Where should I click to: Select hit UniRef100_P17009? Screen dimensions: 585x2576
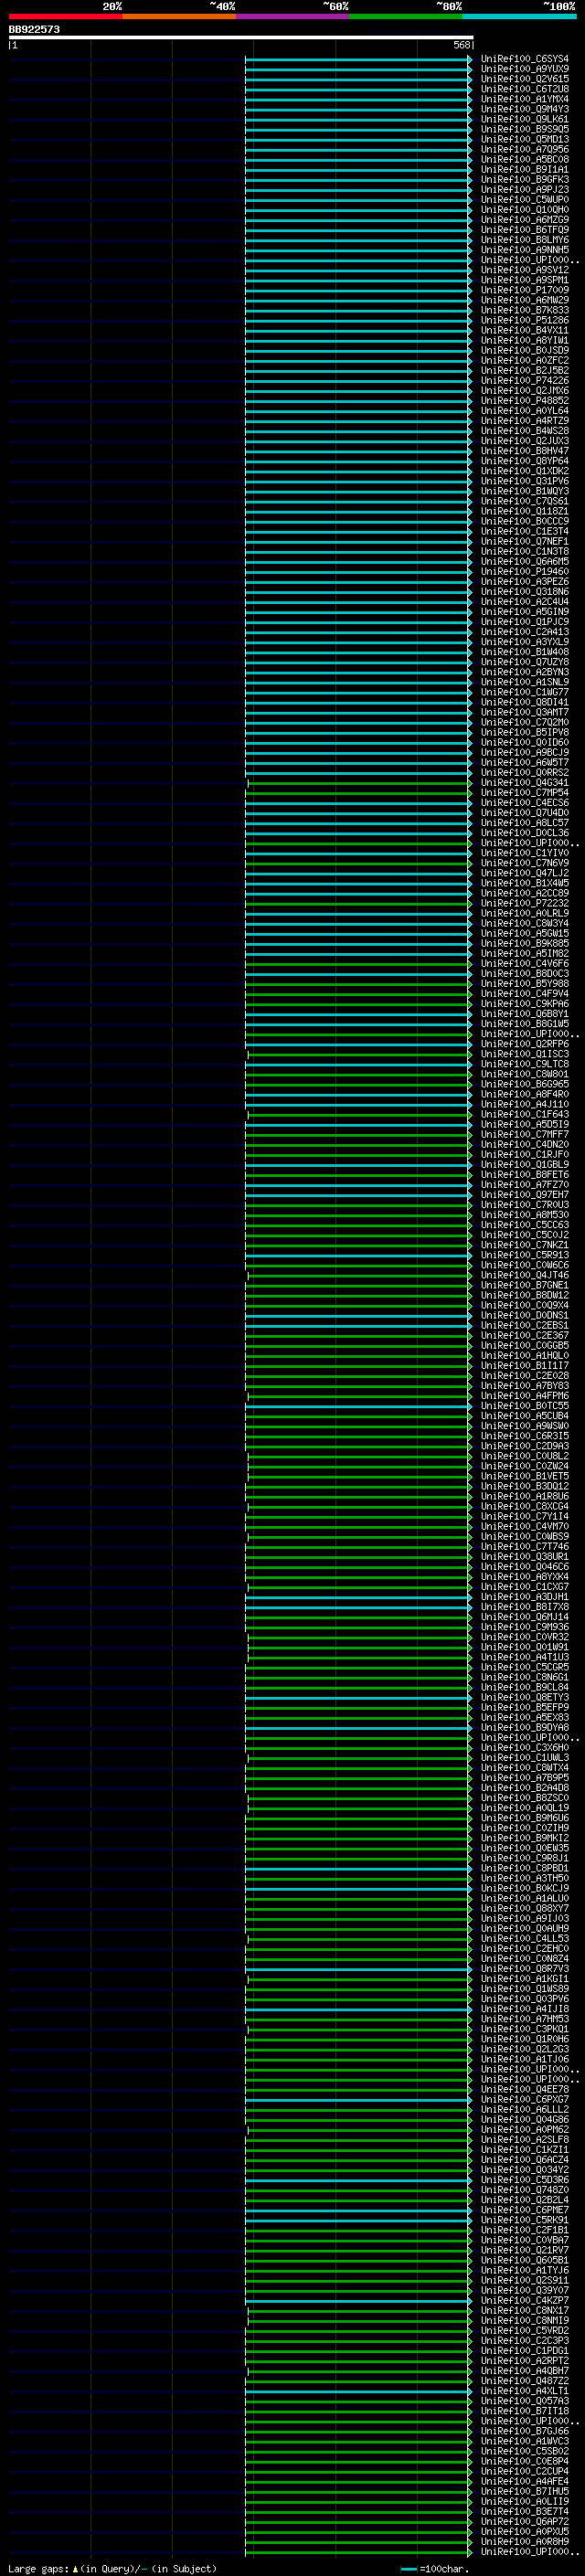click(x=525, y=290)
